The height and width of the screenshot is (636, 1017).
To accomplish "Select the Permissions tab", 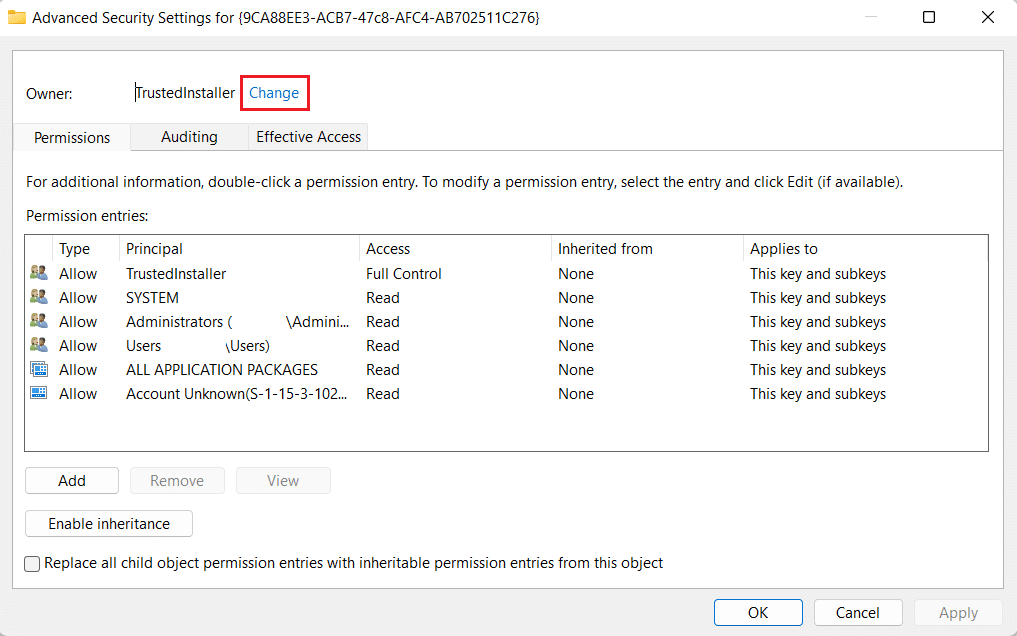I will click(x=71, y=137).
